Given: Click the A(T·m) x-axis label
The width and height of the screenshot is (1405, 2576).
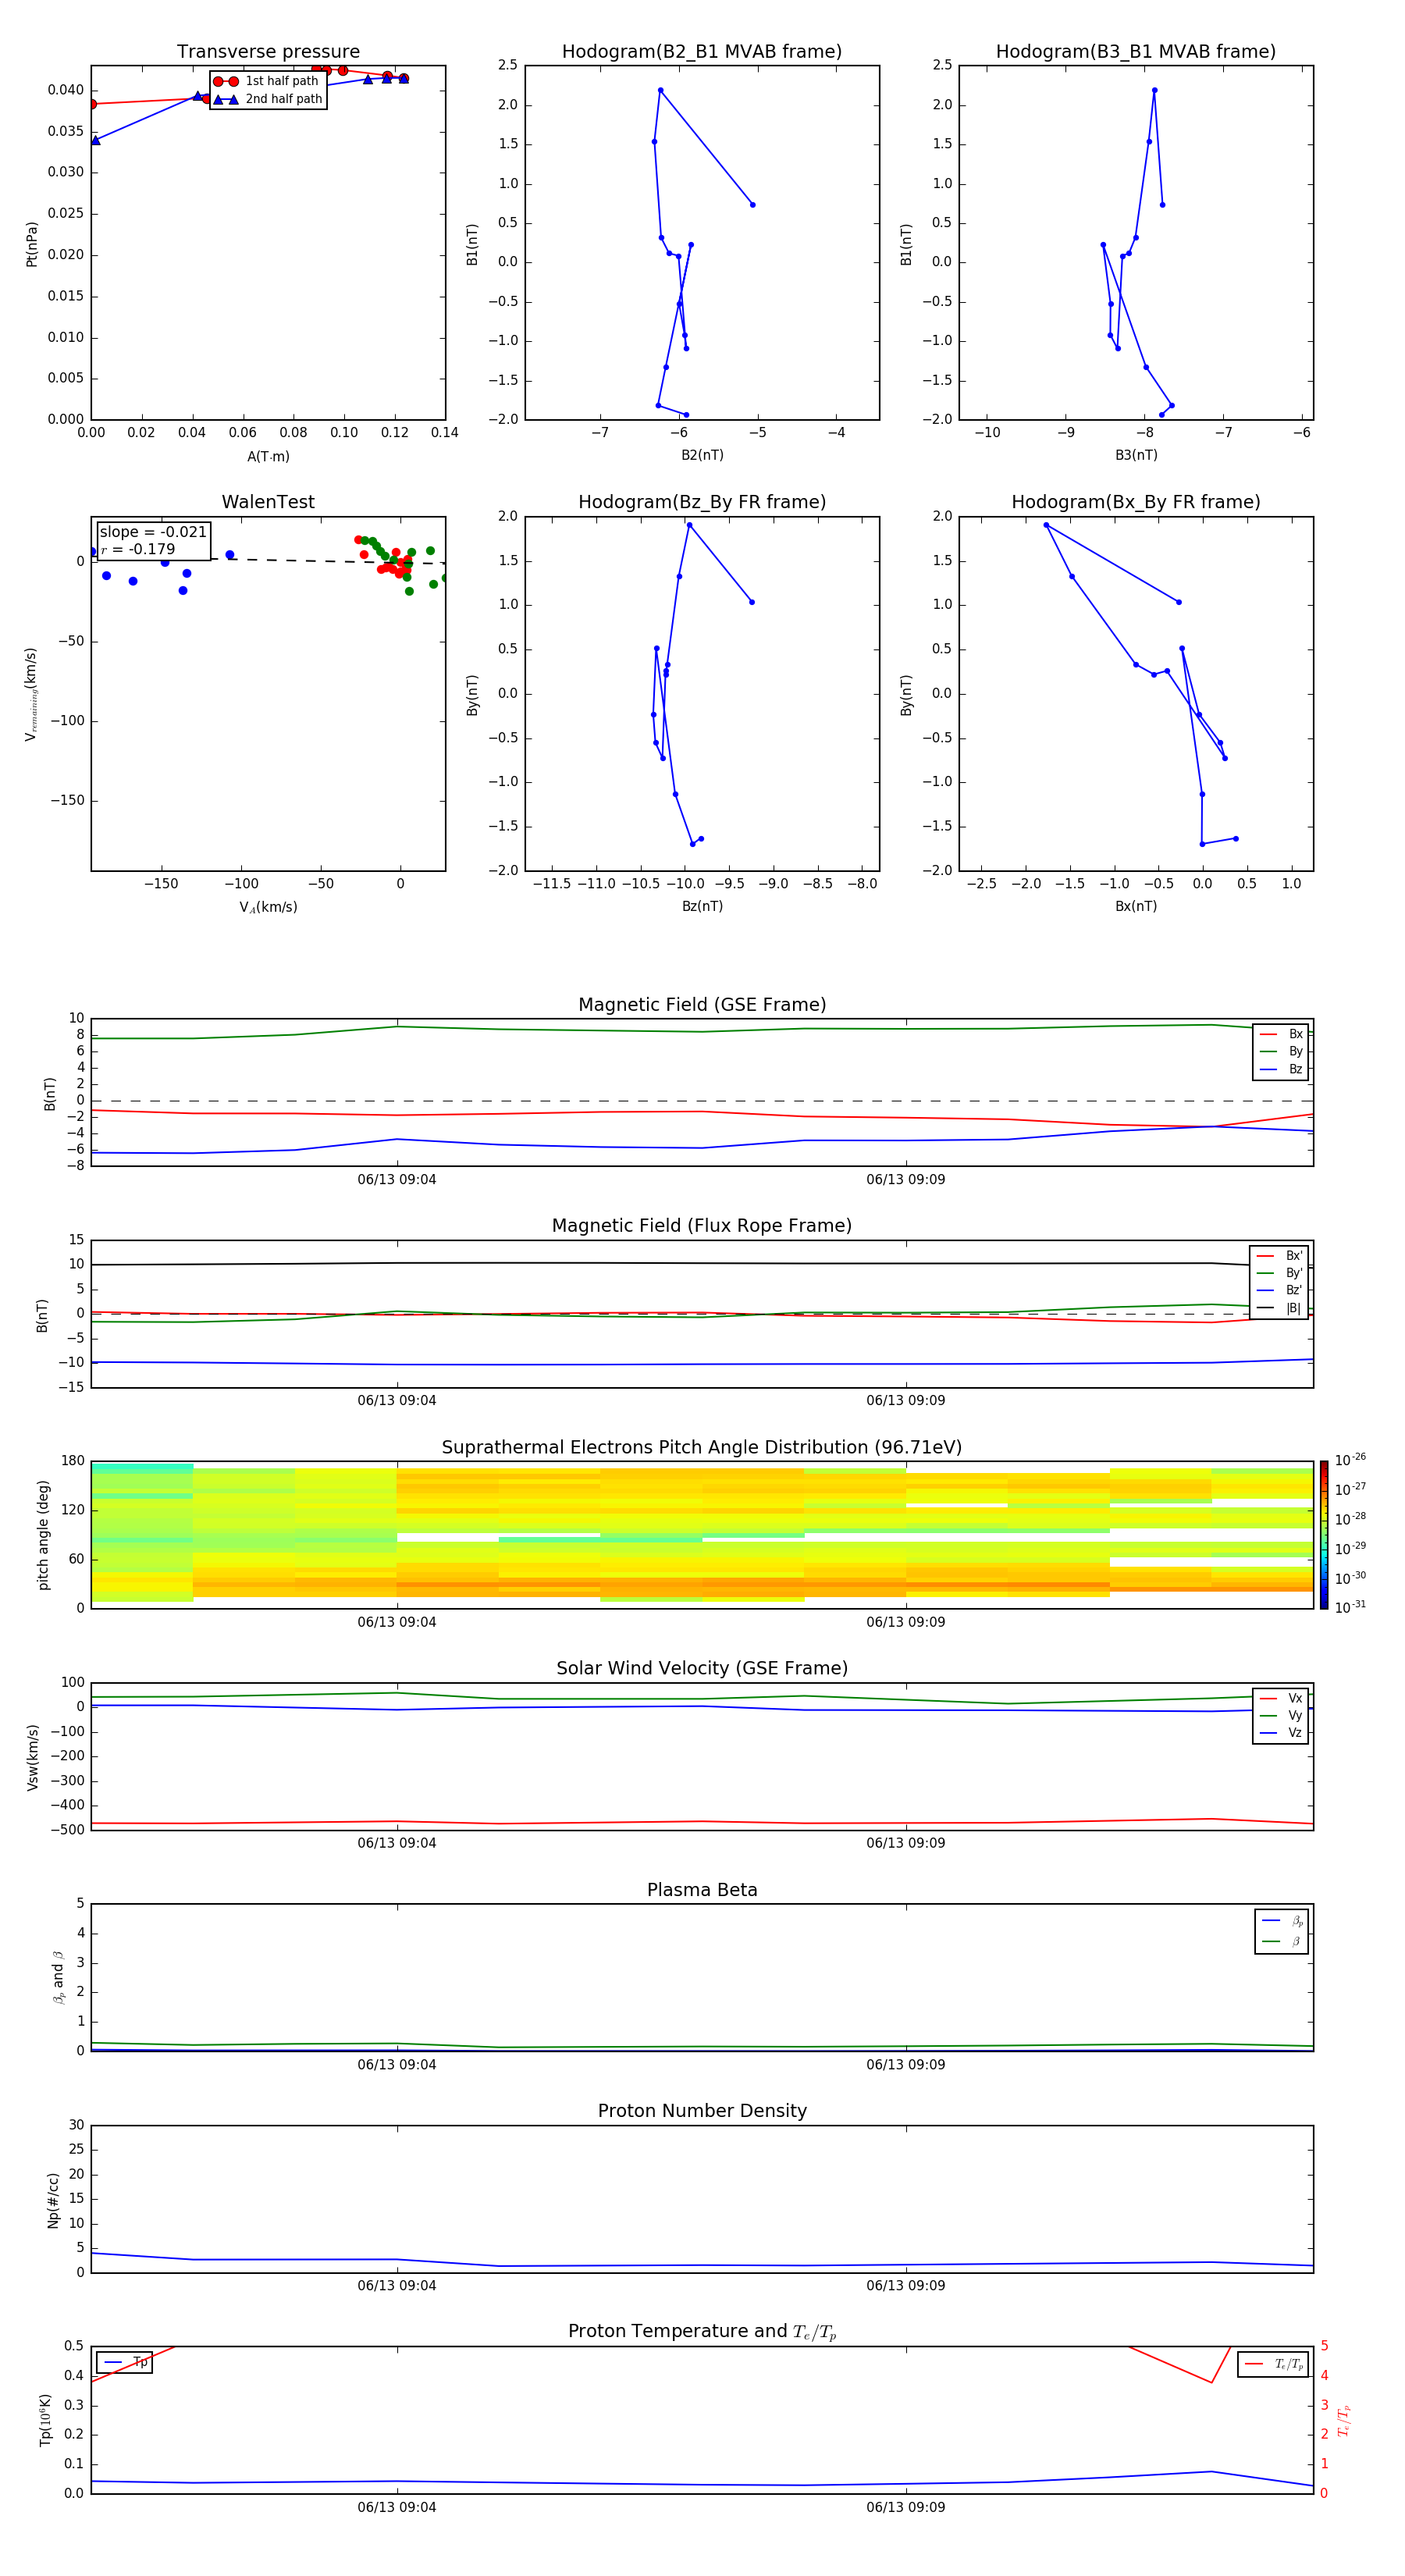Looking at the screenshot, I should [268, 457].
